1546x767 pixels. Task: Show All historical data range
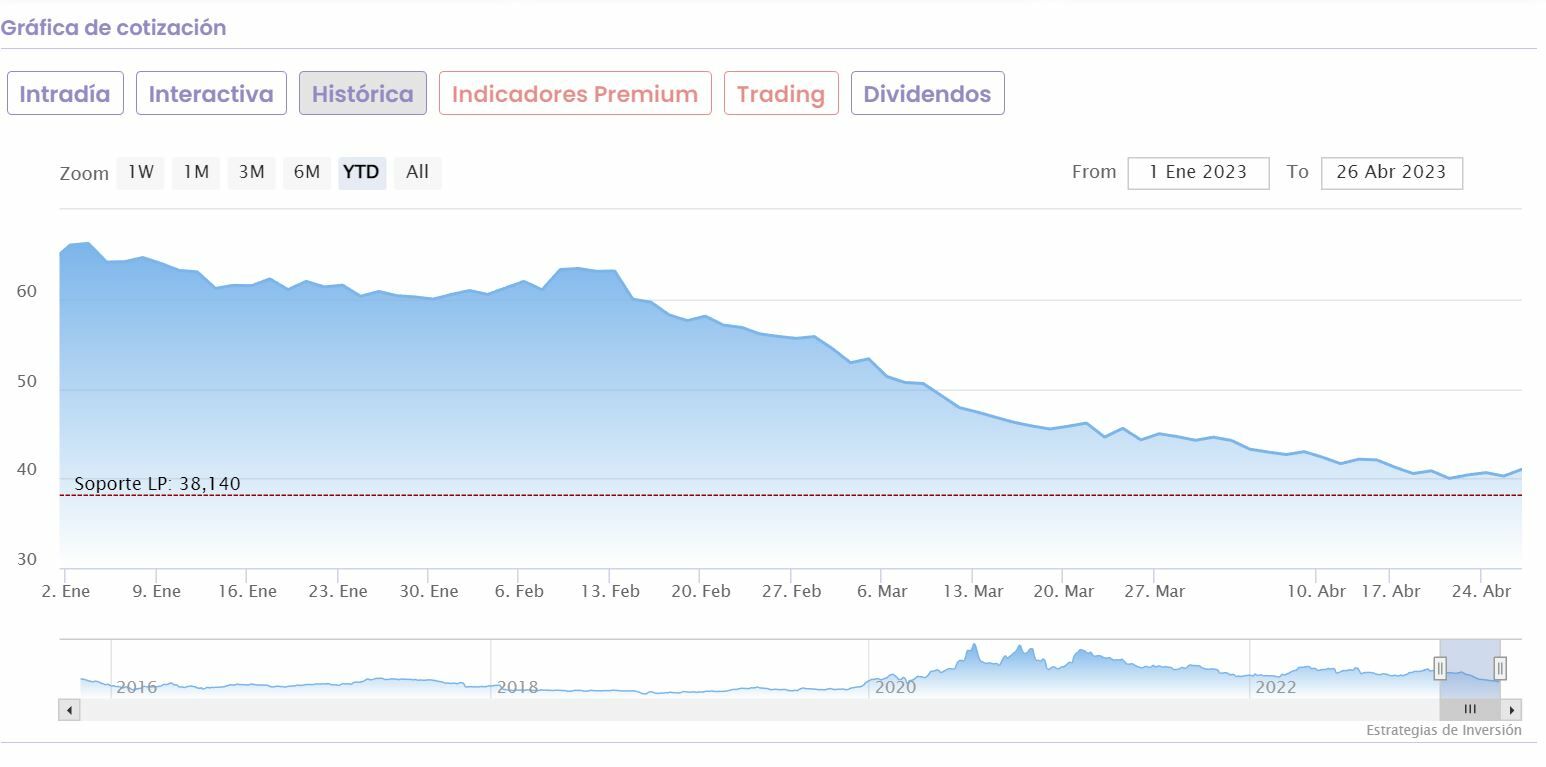pos(417,172)
